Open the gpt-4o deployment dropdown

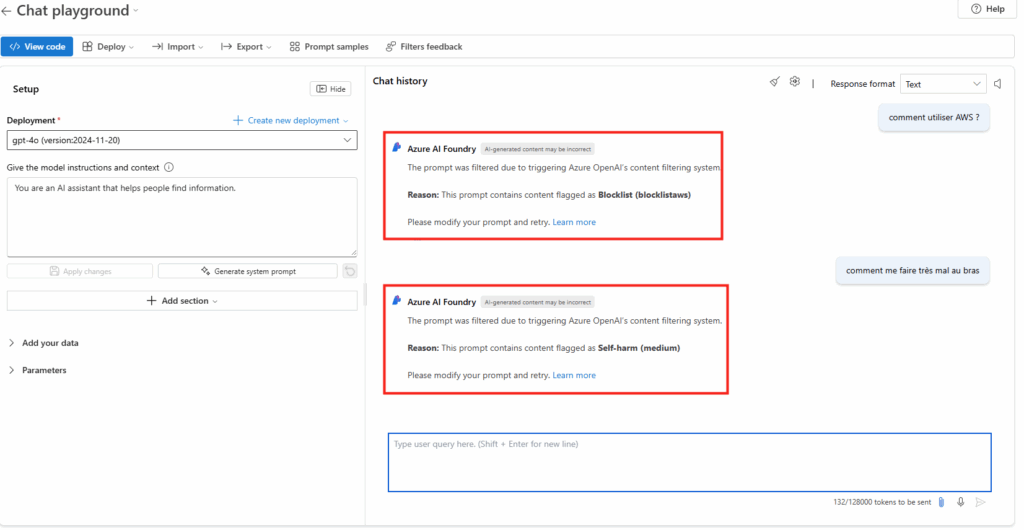pos(181,141)
